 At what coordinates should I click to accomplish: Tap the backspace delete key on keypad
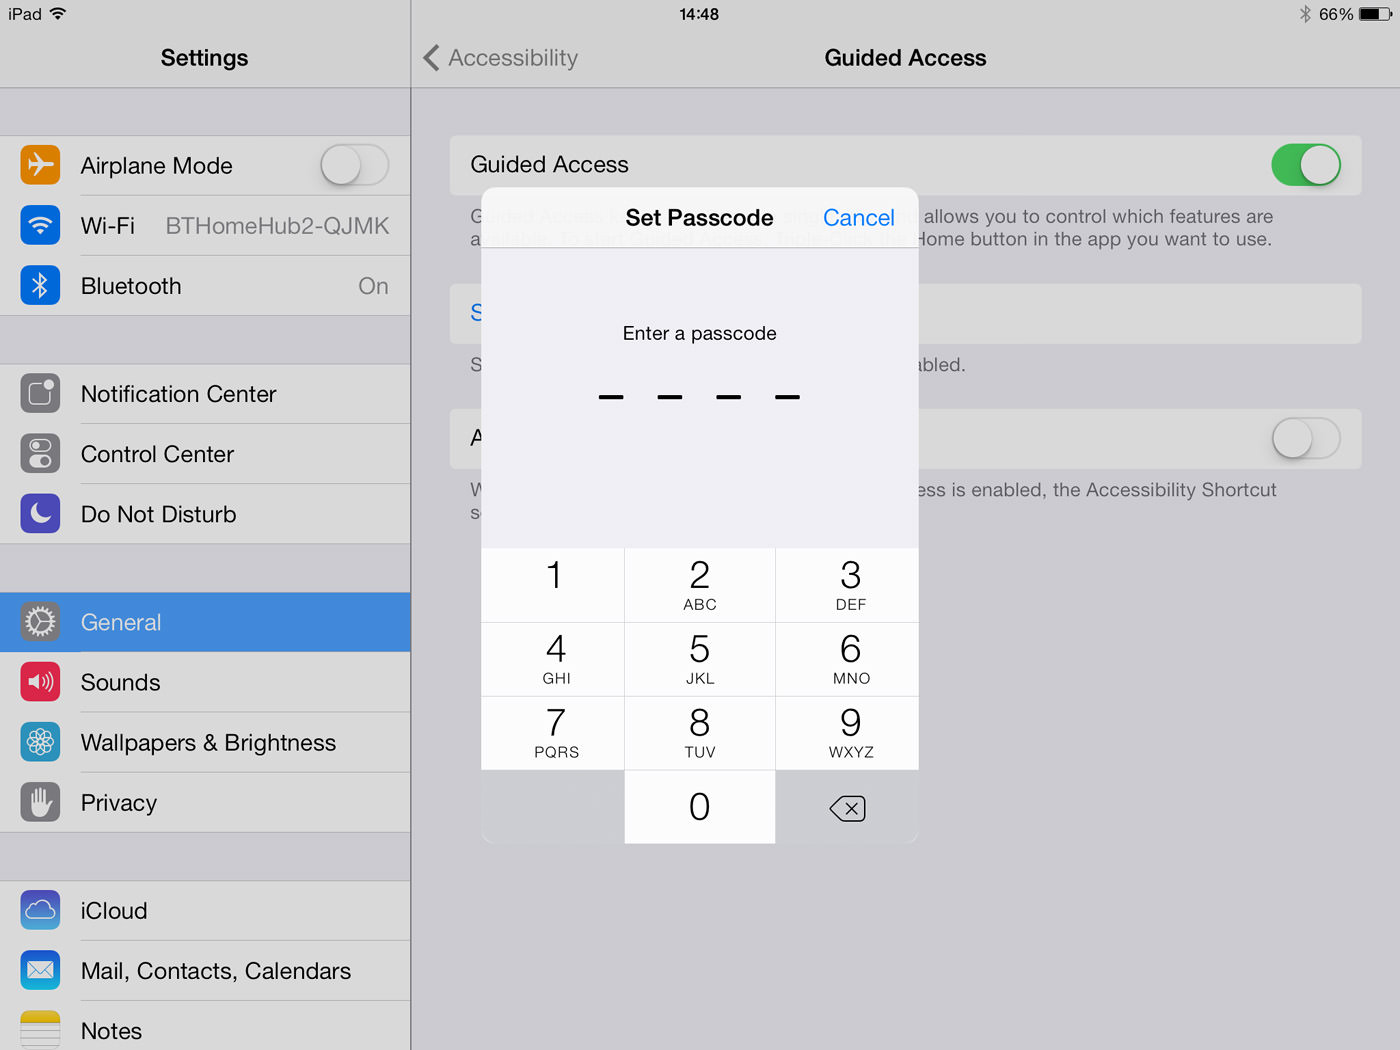[847, 807]
